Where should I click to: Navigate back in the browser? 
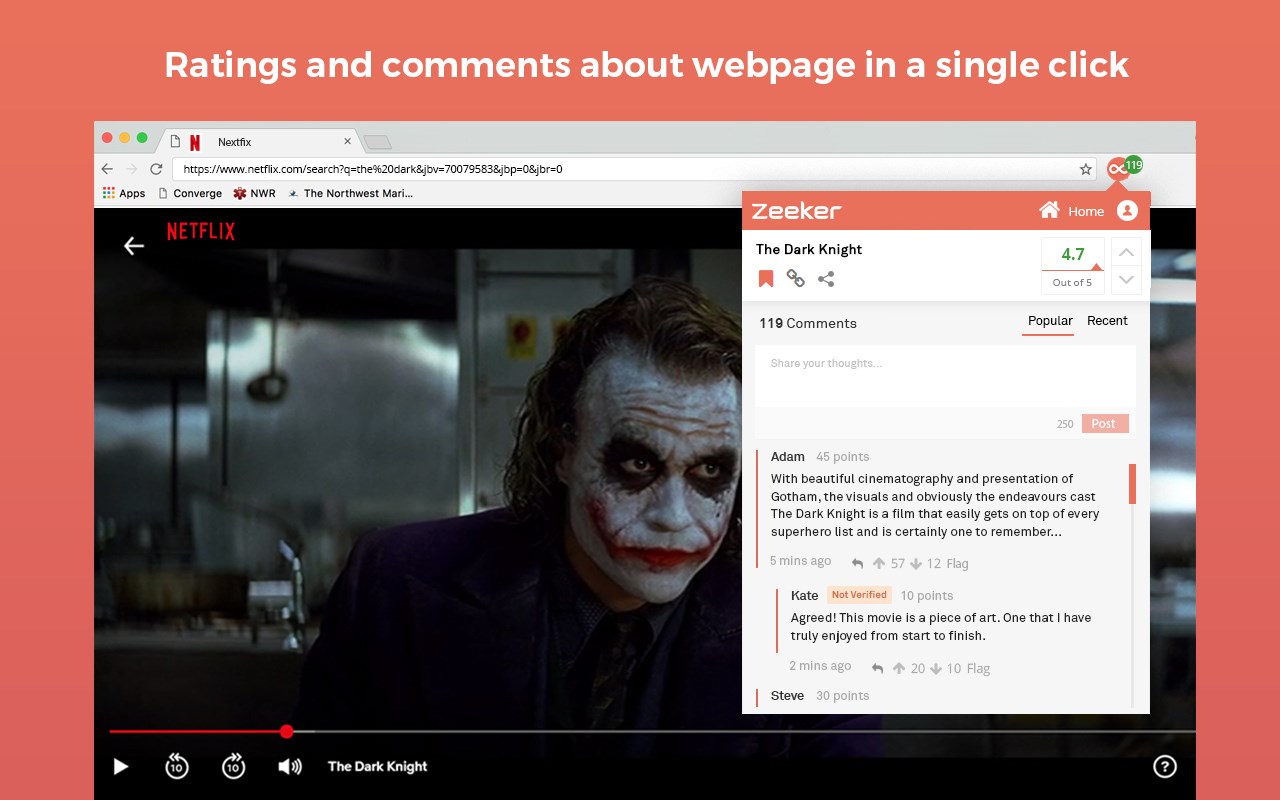point(108,169)
